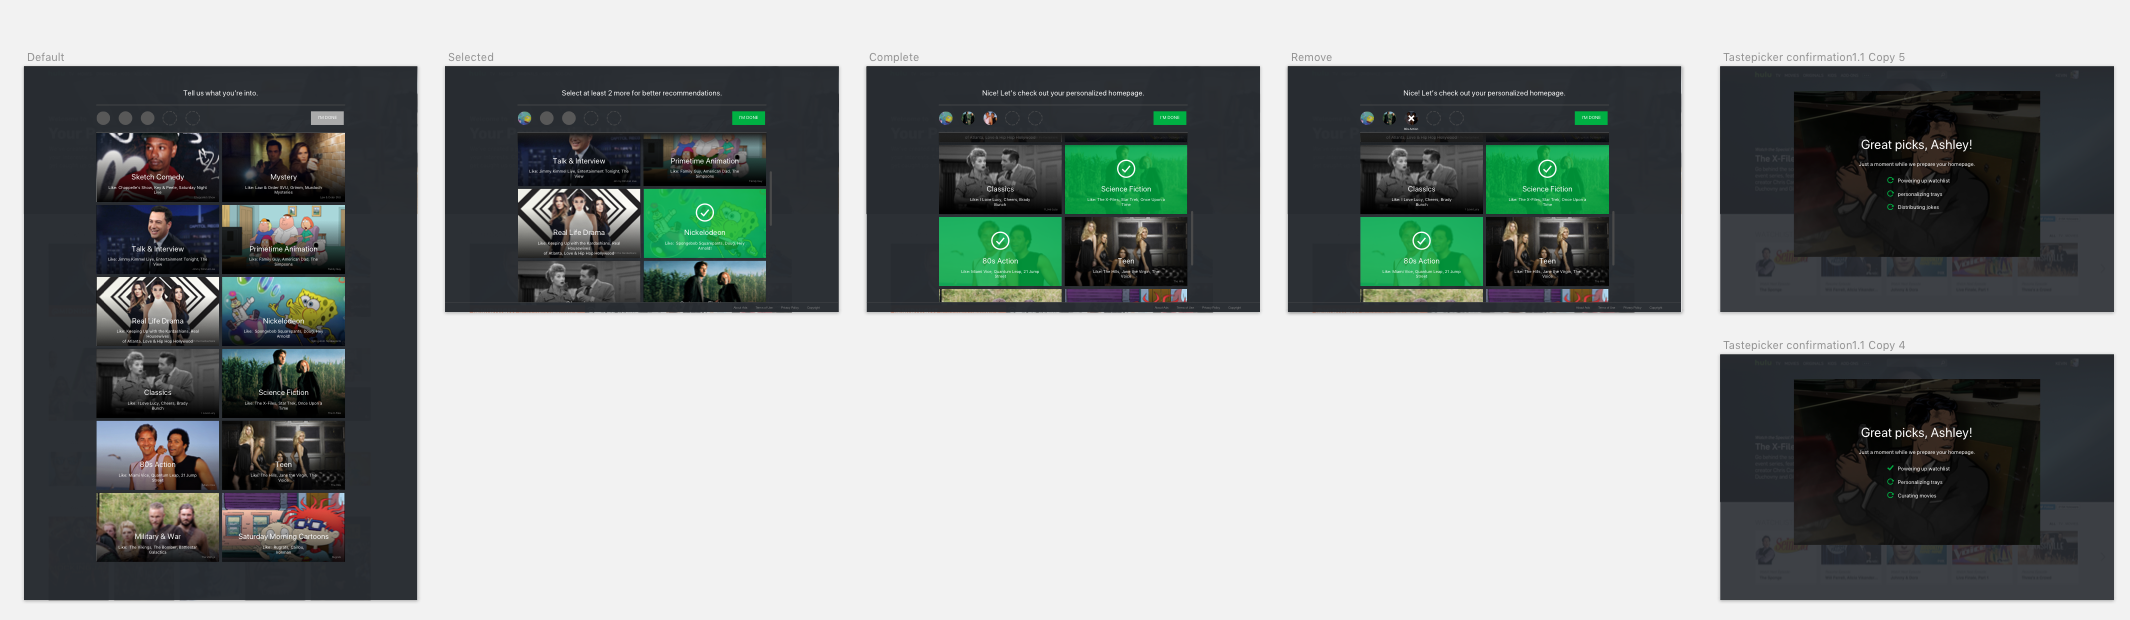Select the Remove artboard title label

[x=1311, y=57]
